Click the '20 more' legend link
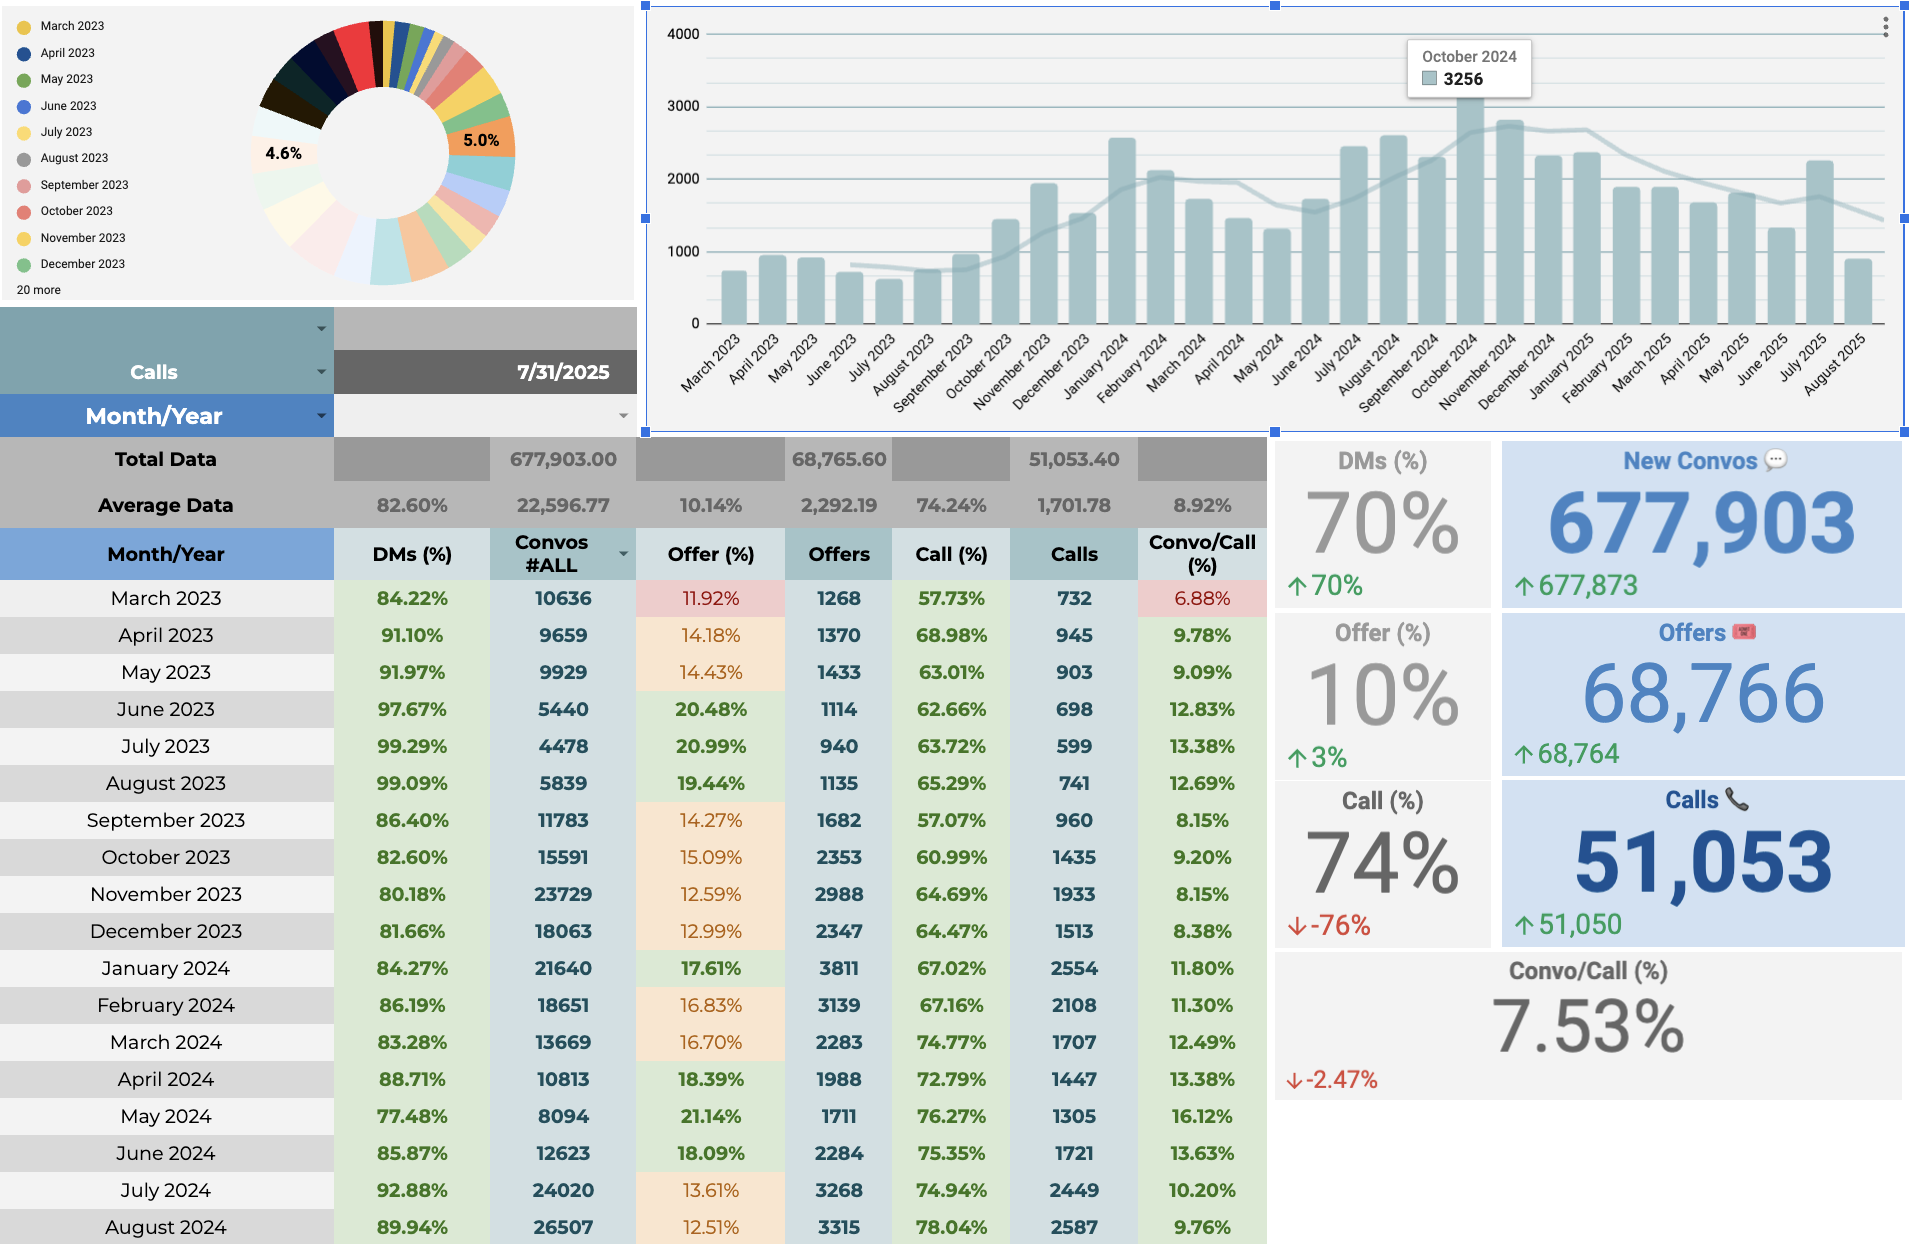 point(38,290)
